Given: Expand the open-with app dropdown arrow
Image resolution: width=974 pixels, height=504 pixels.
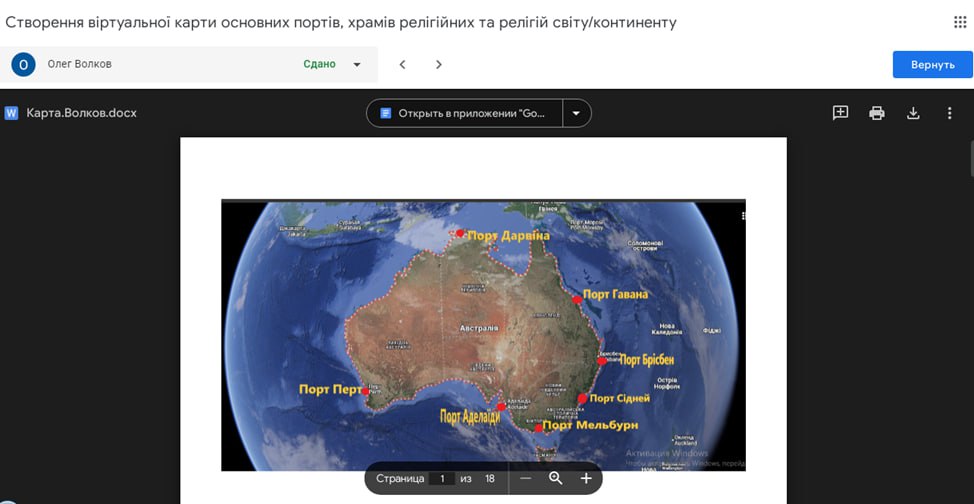Looking at the screenshot, I should tap(576, 113).
